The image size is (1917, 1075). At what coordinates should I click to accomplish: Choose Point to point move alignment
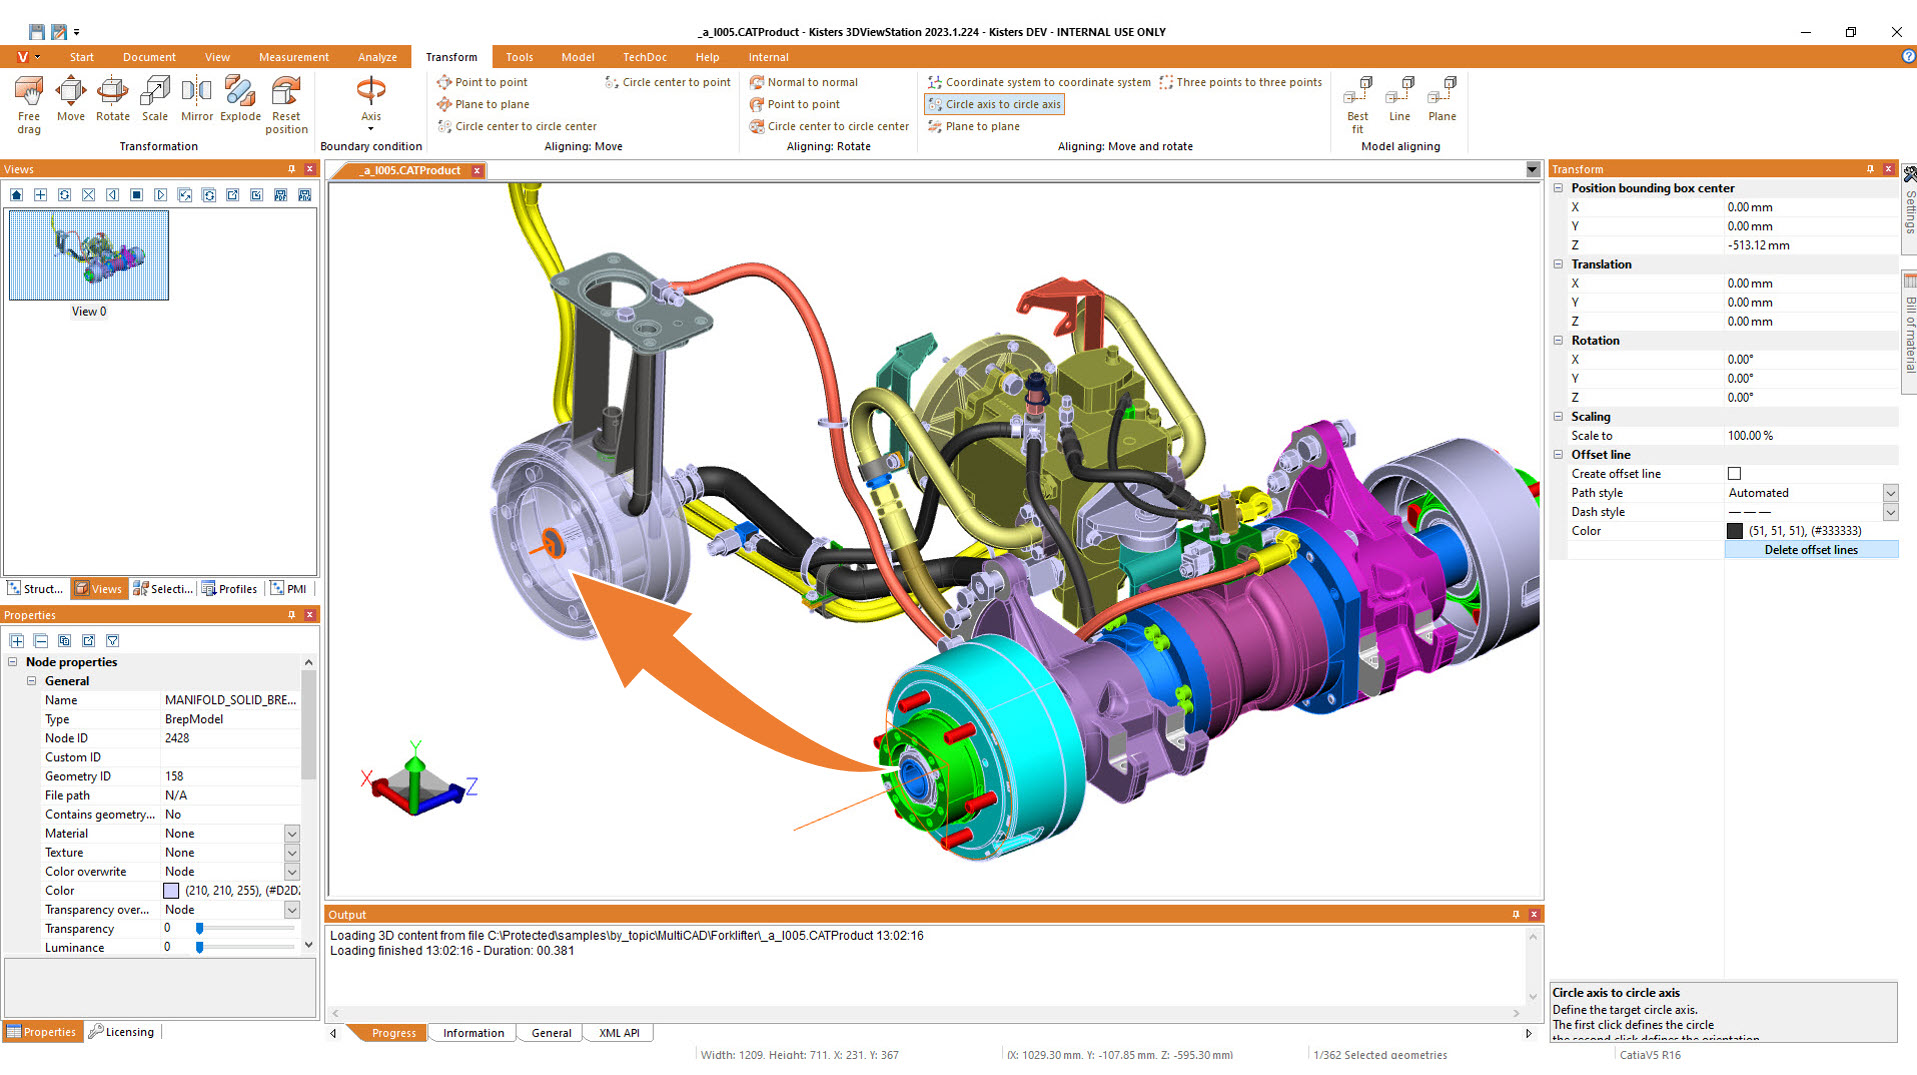[482, 82]
